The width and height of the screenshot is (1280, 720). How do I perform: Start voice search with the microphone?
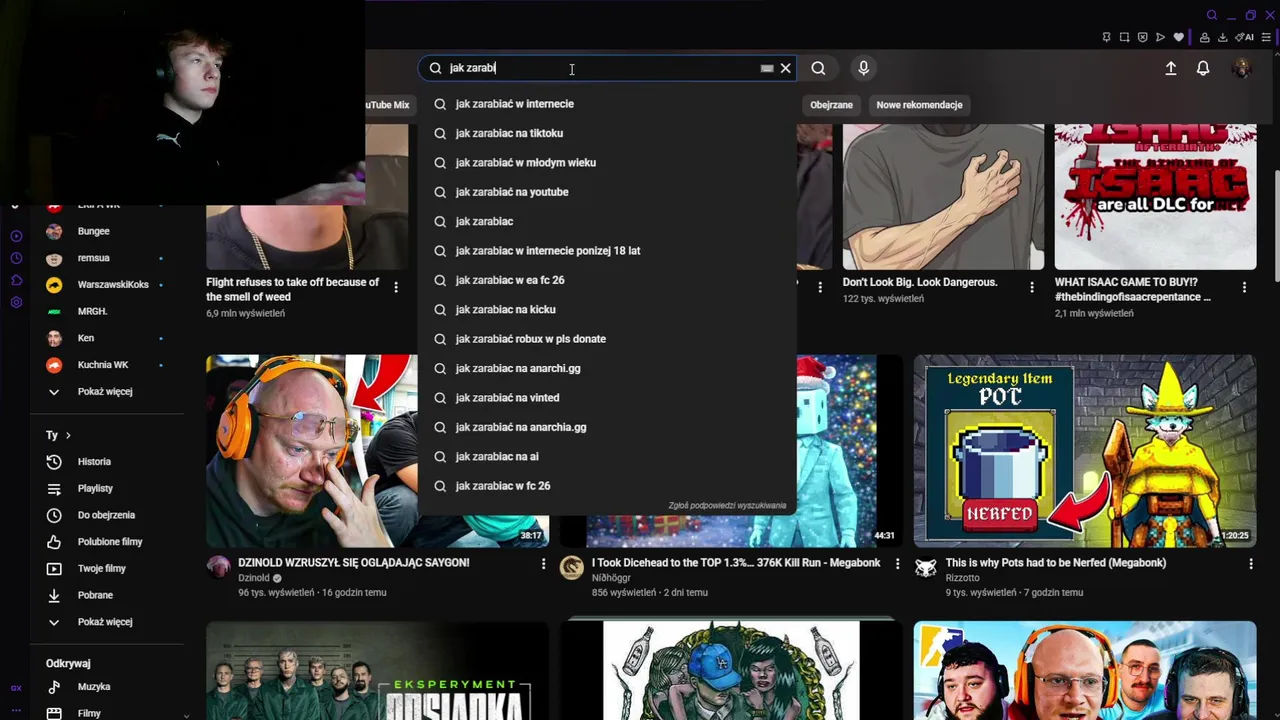click(863, 68)
